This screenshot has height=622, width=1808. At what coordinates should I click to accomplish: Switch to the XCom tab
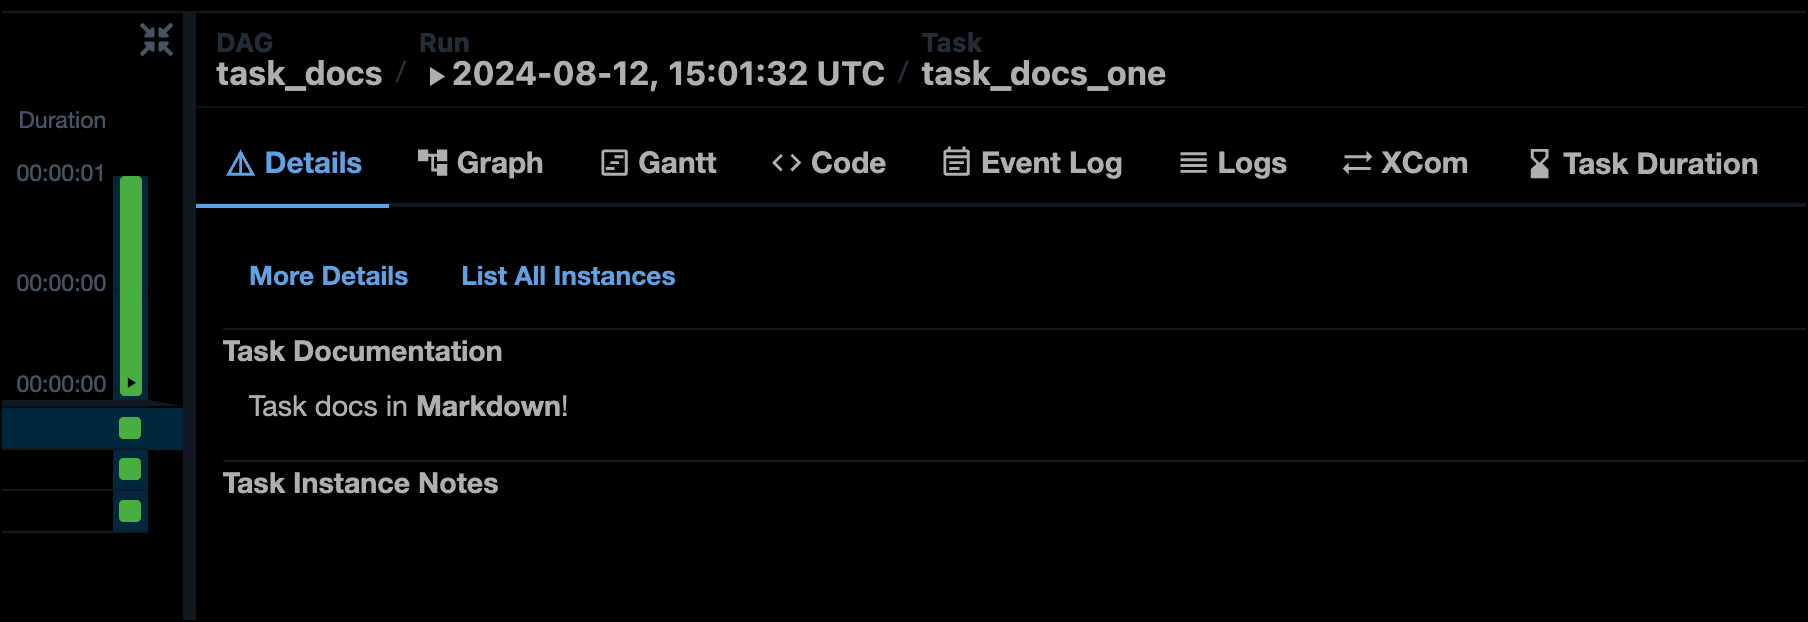pyautogui.click(x=1424, y=162)
